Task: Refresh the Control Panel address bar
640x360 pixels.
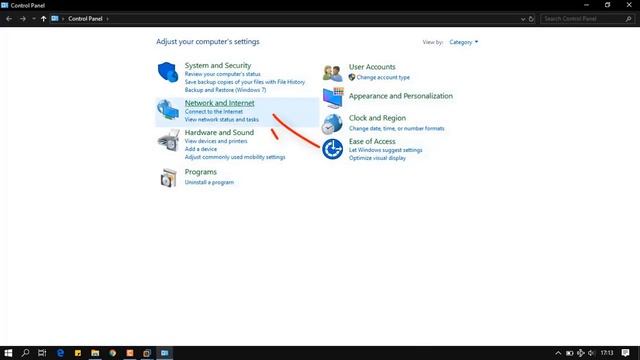Action: 531,19
